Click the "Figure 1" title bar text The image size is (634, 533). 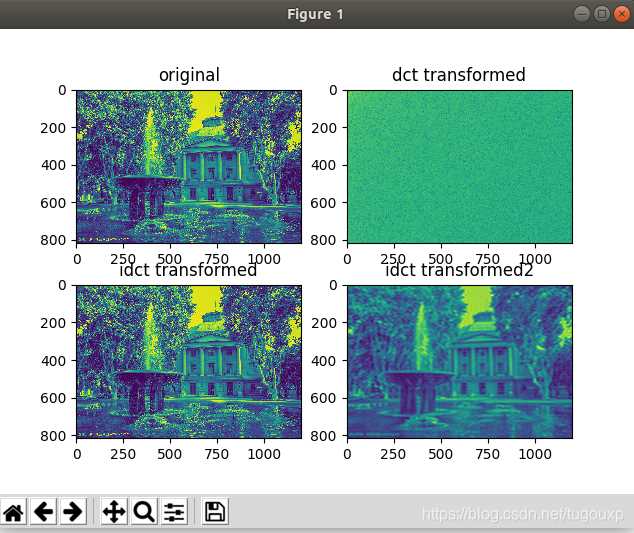click(316, 14)
